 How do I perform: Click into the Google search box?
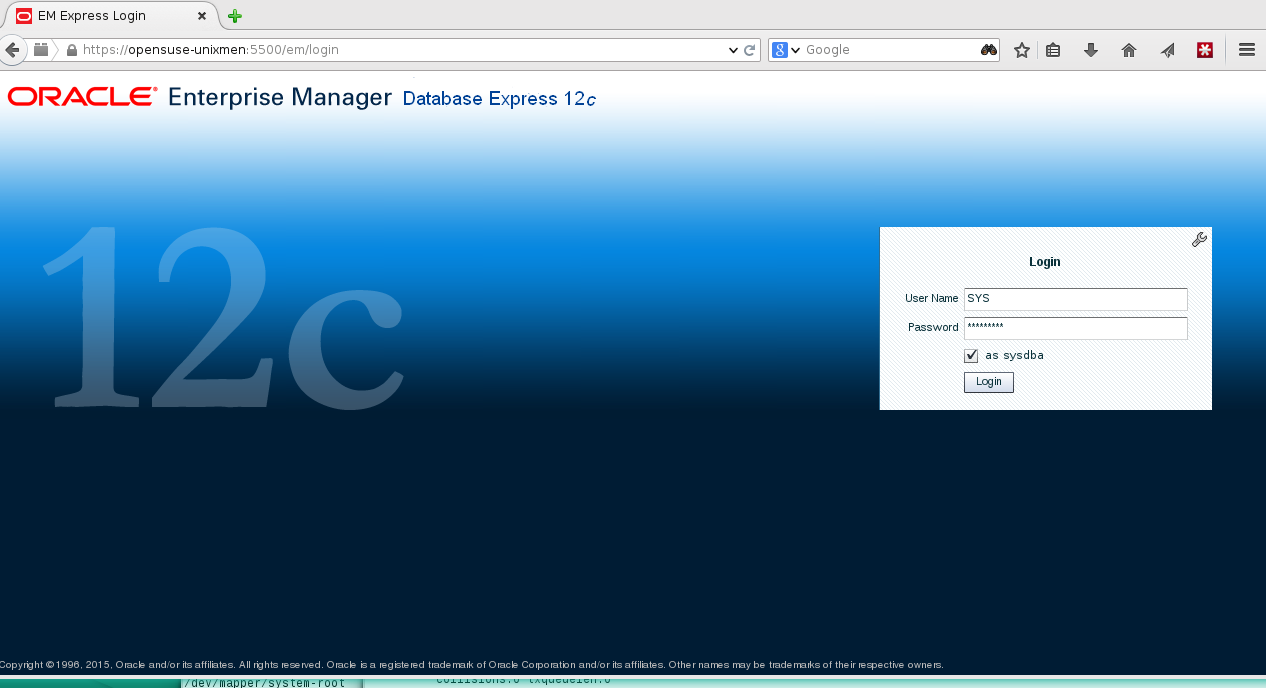(890, 50)
